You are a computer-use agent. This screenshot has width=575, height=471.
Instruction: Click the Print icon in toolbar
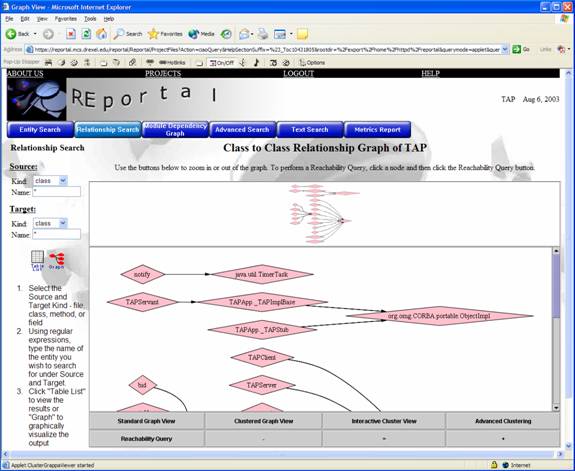click(263, 34)
